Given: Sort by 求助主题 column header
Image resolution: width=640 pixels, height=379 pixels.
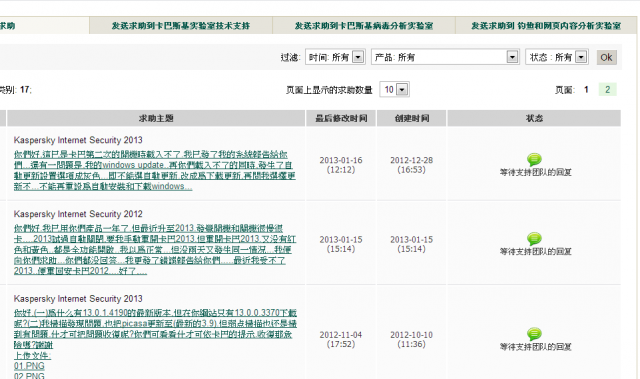Looking at the screenshot, I should click(x=156, y=118).
